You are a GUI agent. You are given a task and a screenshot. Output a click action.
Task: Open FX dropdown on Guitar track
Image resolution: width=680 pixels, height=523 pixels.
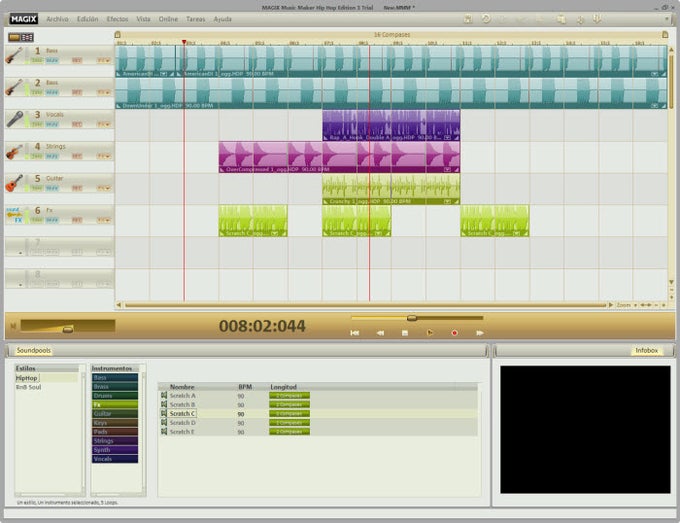[104, 188]
